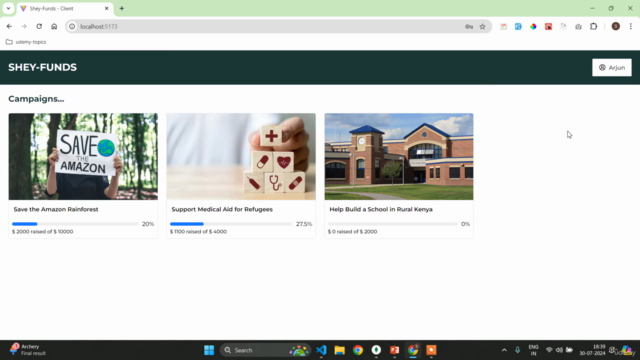Viewport: 640px width, 360px height.
Task: Open File Explorer from taskbar
Action: [x=340, y=350]
